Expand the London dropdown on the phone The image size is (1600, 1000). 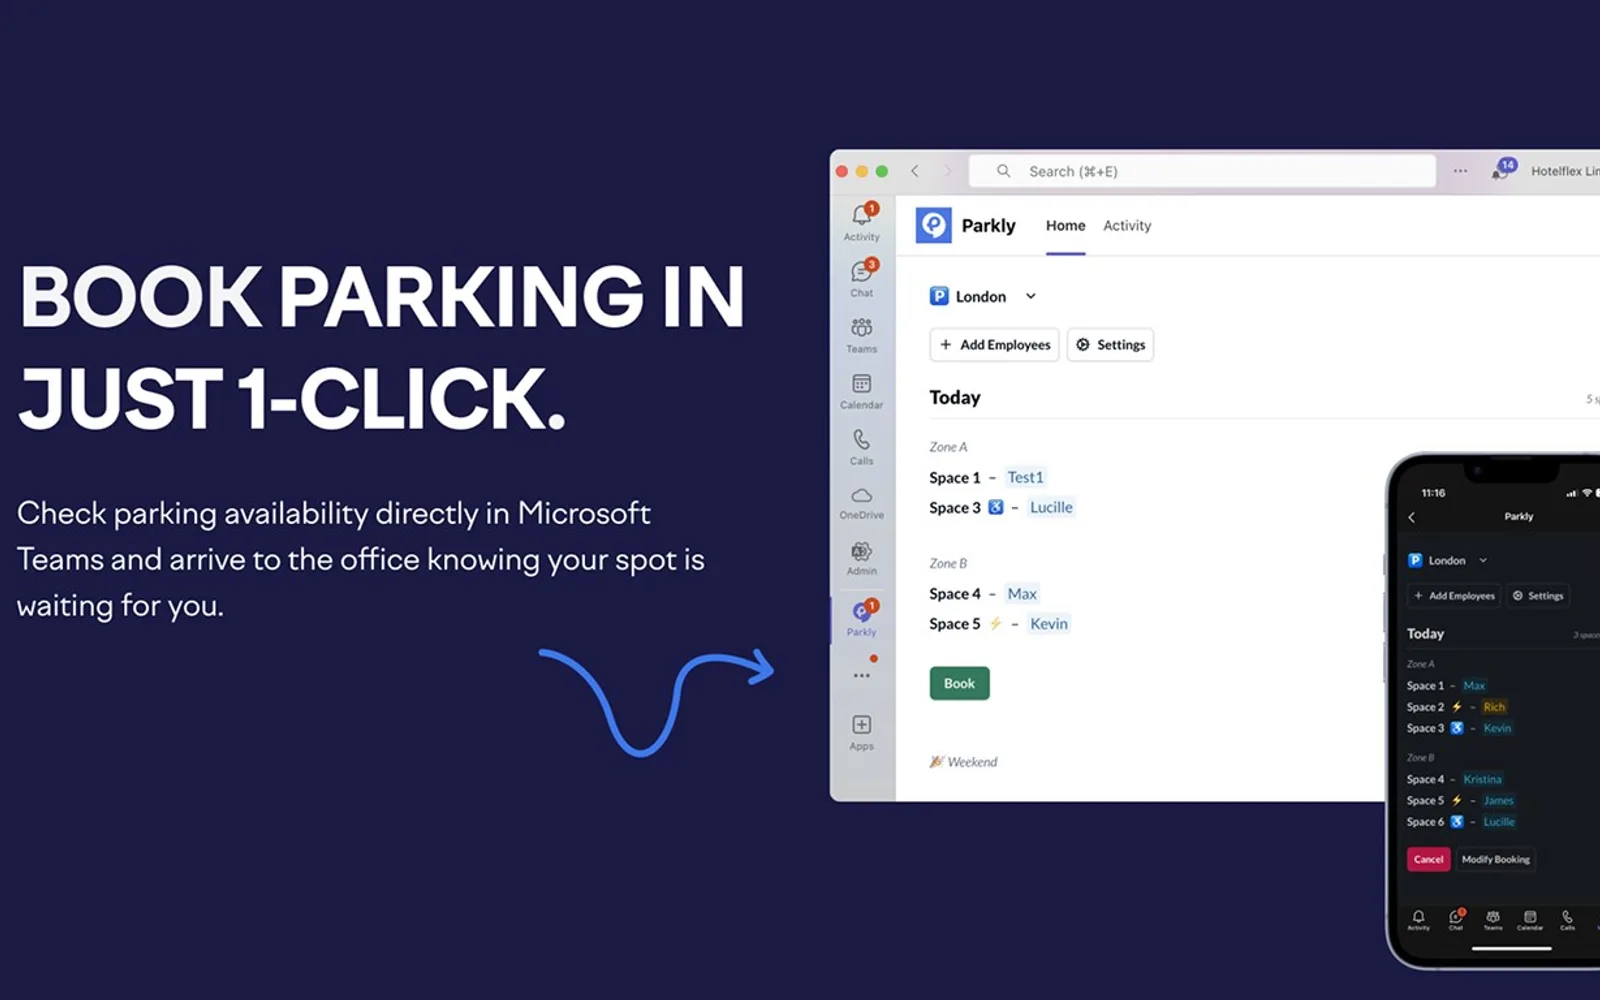pos(1447,560)
